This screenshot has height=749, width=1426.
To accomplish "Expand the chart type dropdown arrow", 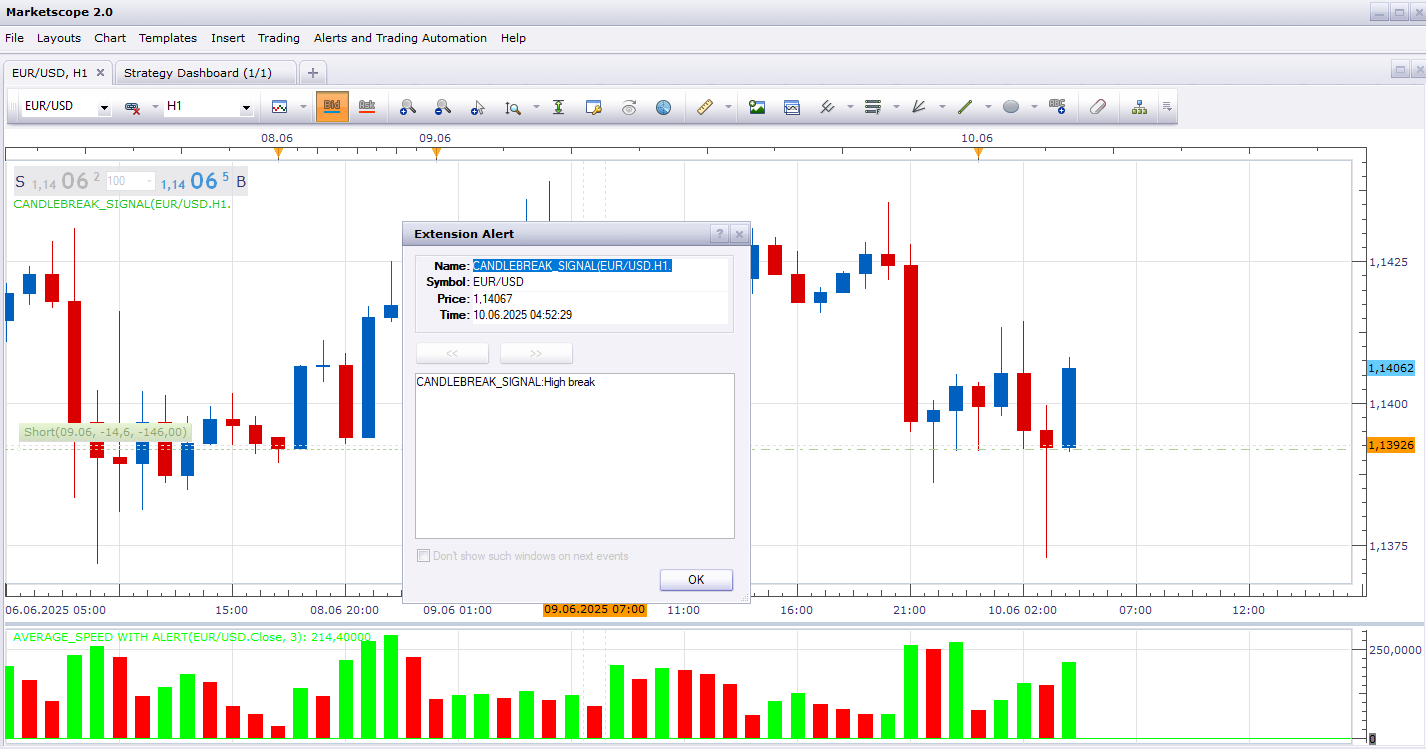I will click(x=303, y=107).
